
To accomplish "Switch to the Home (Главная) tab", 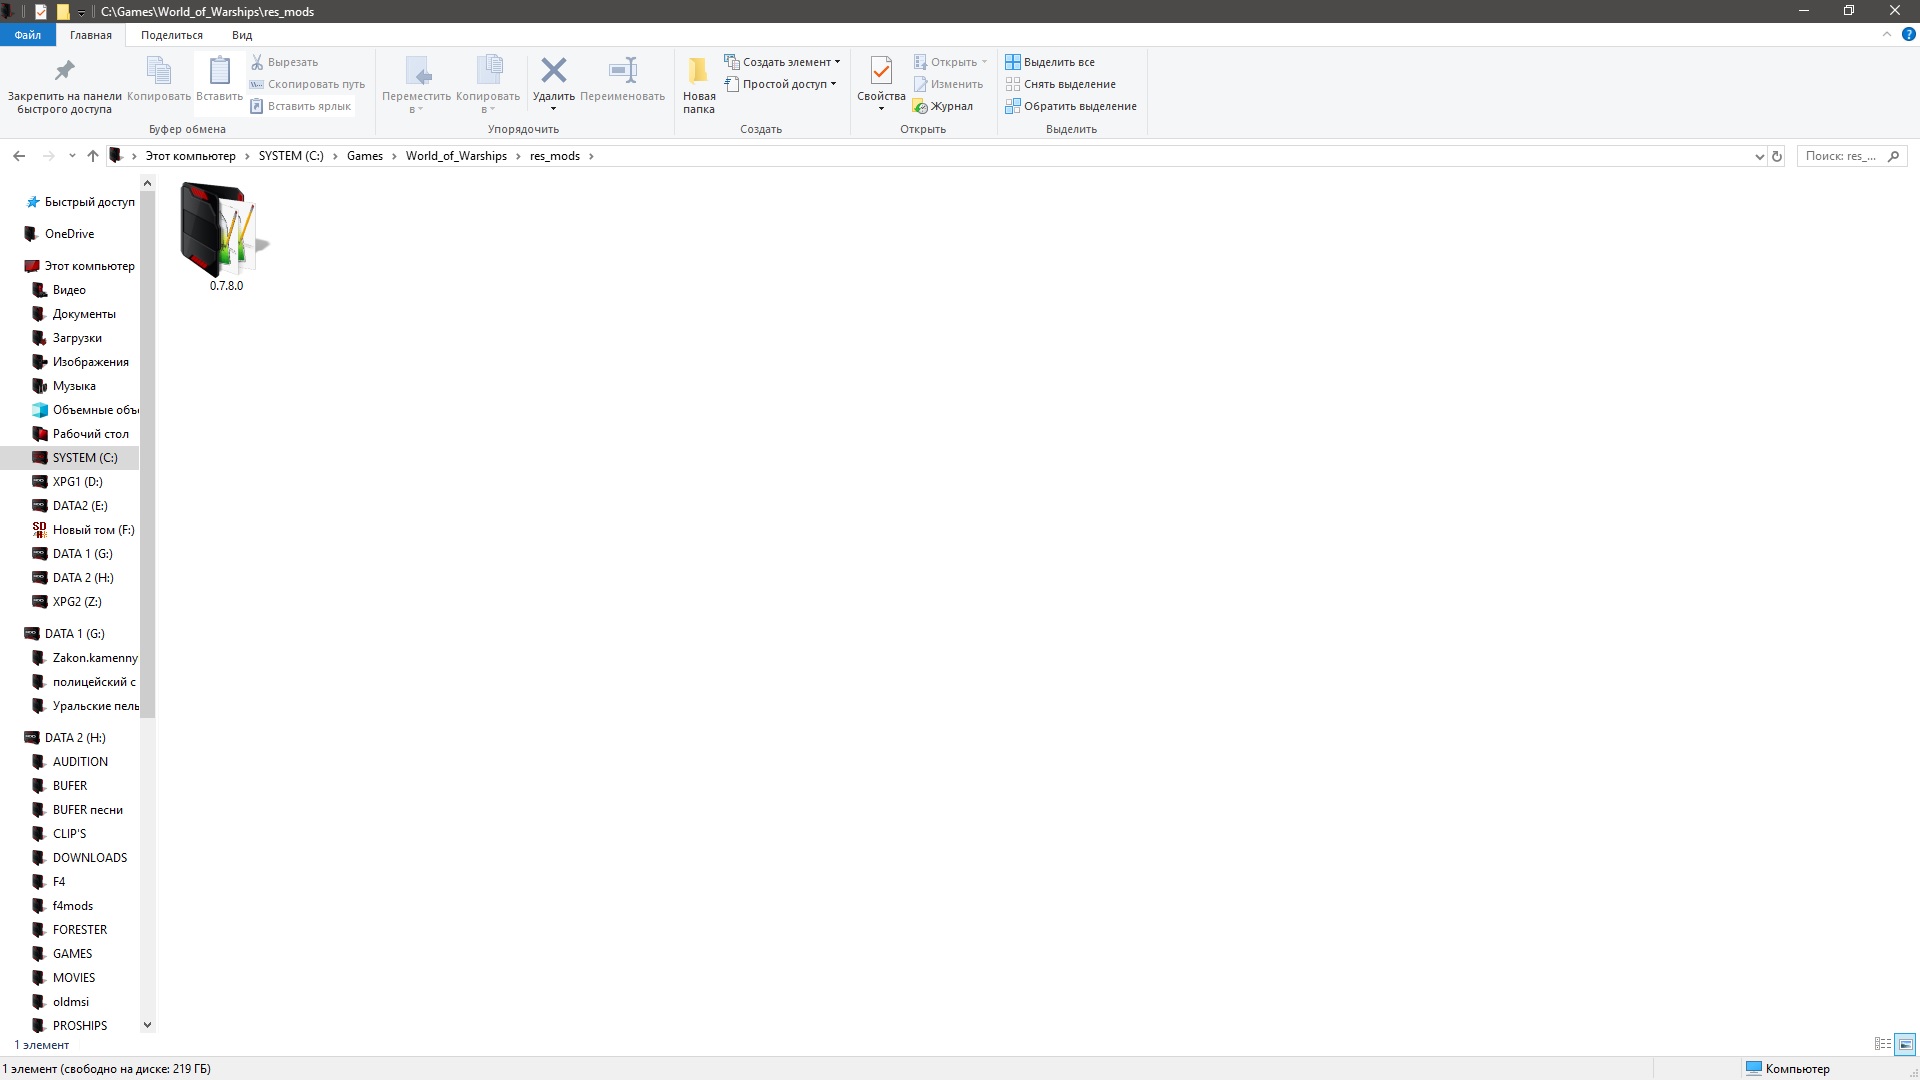I will coord(91,35).
